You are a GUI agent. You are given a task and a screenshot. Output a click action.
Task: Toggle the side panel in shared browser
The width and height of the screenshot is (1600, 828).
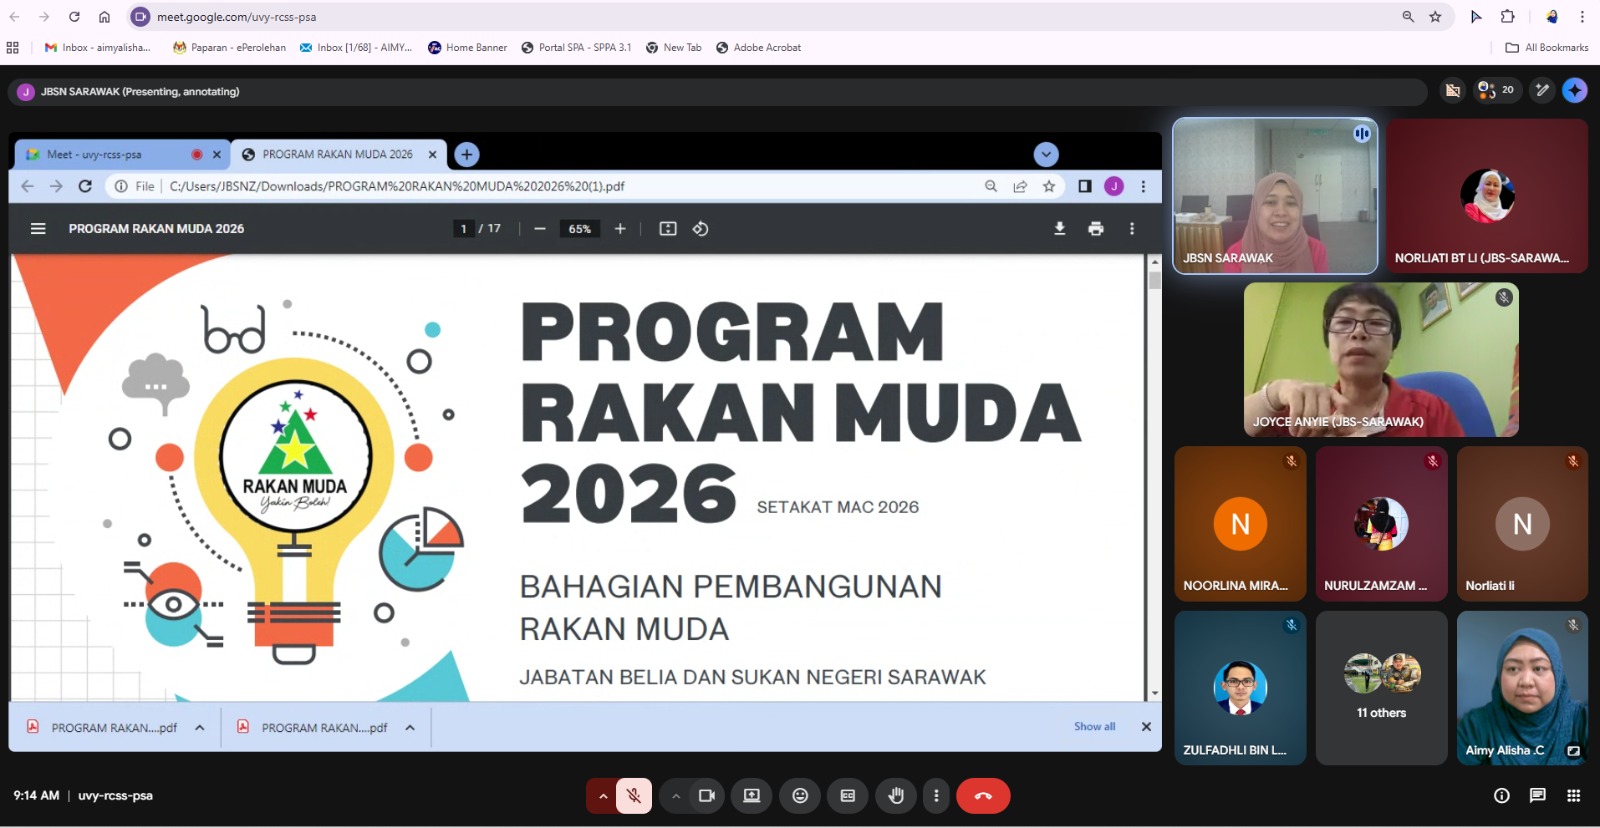coord(1085,186)
